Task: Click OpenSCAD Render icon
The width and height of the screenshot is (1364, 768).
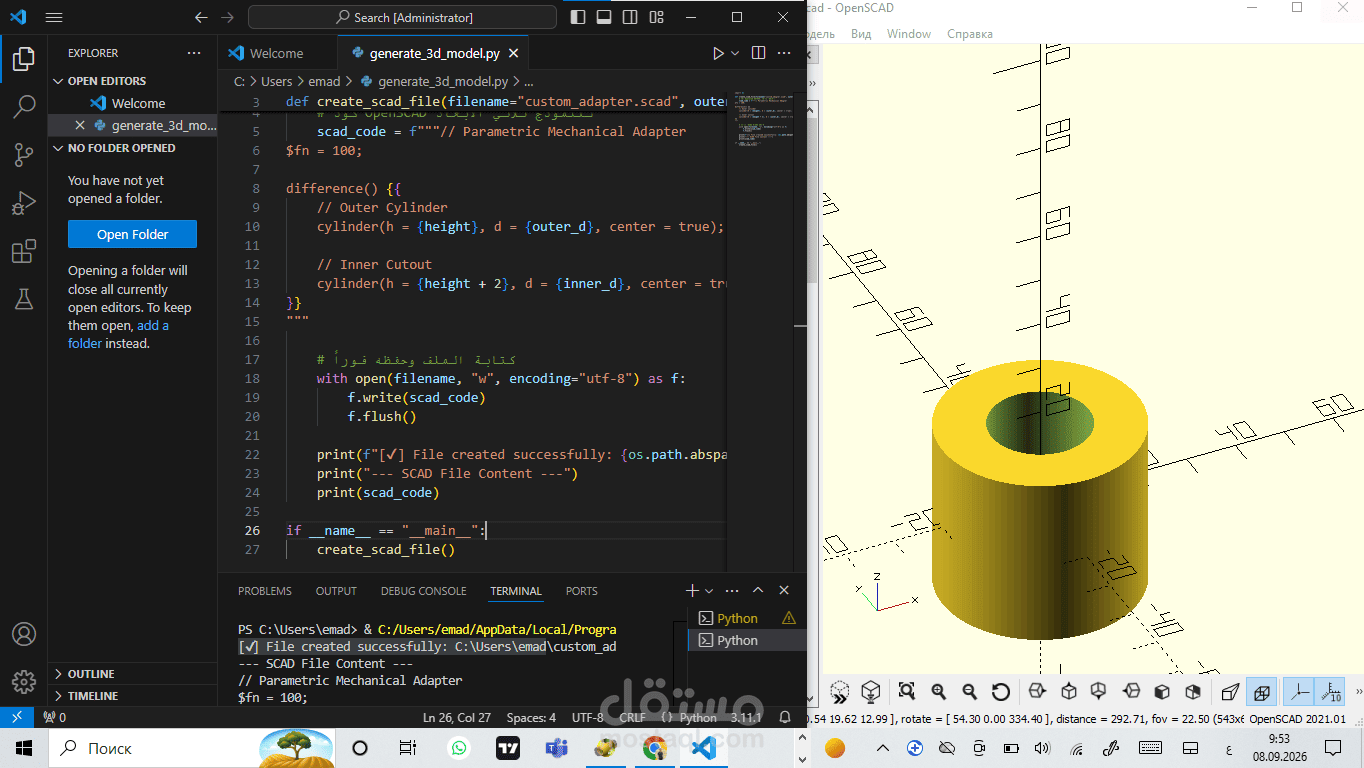Action: [871, 691]
